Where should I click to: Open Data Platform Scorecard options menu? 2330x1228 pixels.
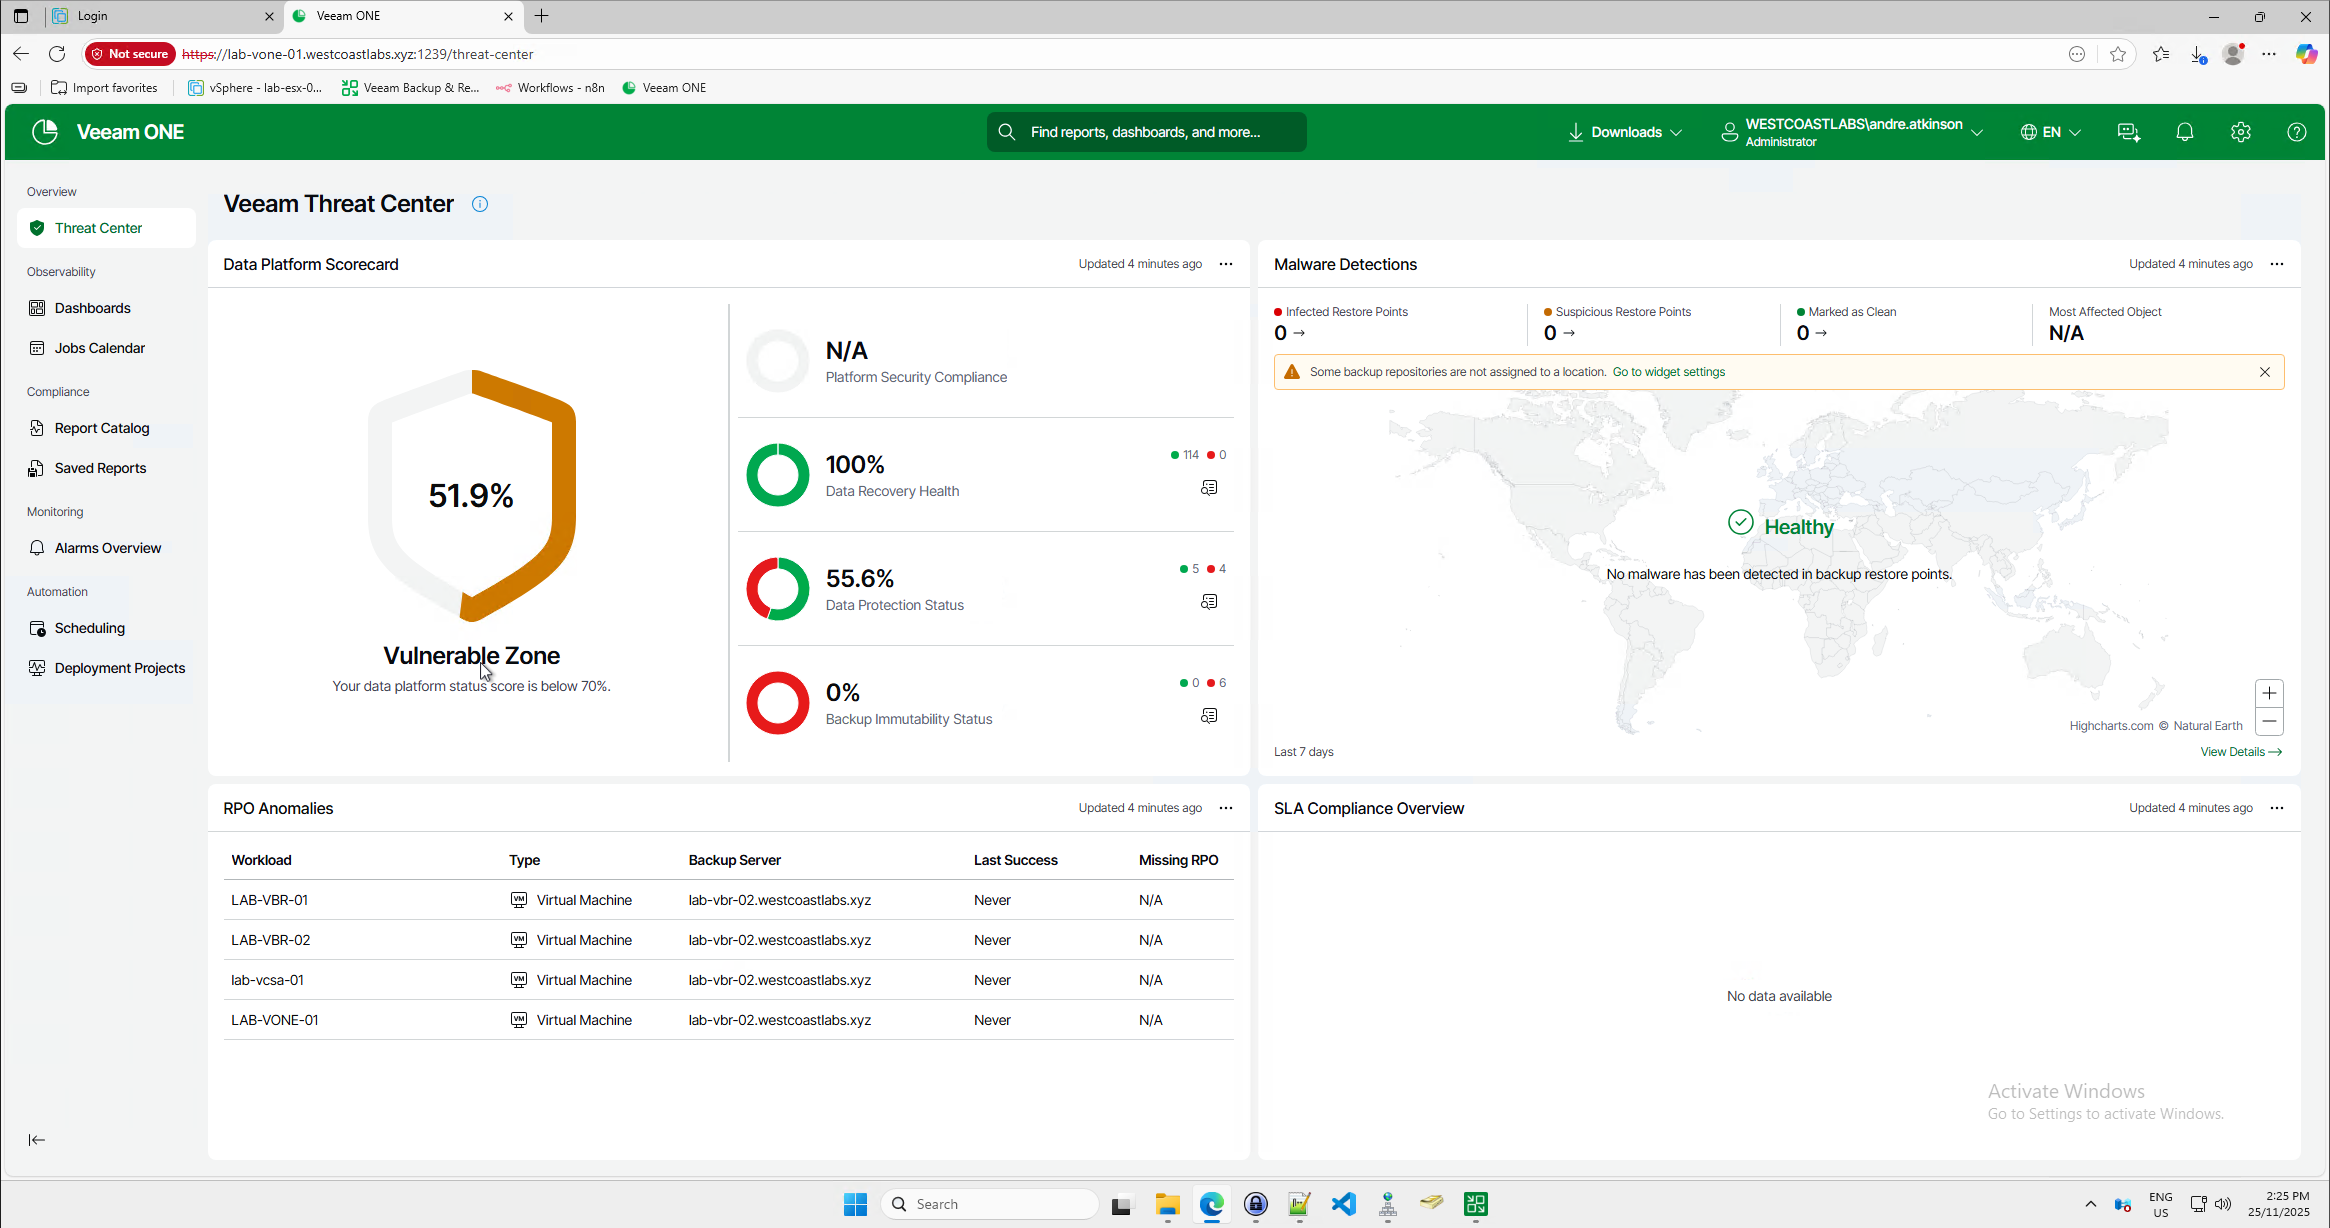(x=1226, y=264)
